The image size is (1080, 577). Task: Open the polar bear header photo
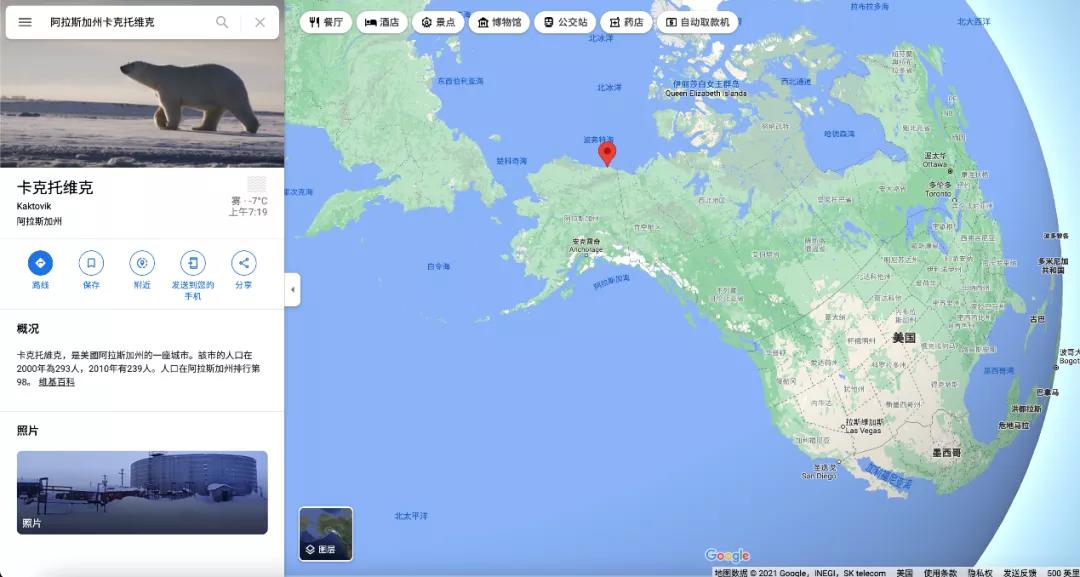tap(142, 103)
